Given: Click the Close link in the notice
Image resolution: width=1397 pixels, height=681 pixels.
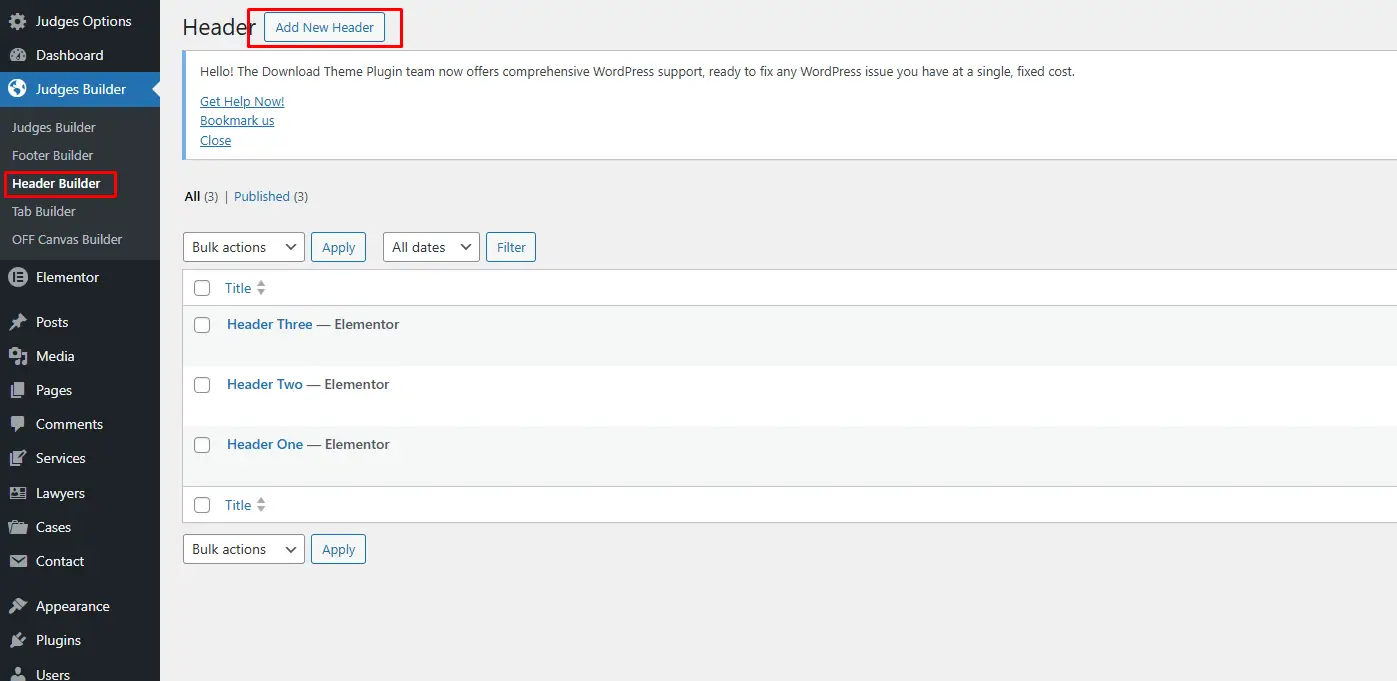Looking at the screenshot, I should tap(215, 141).
